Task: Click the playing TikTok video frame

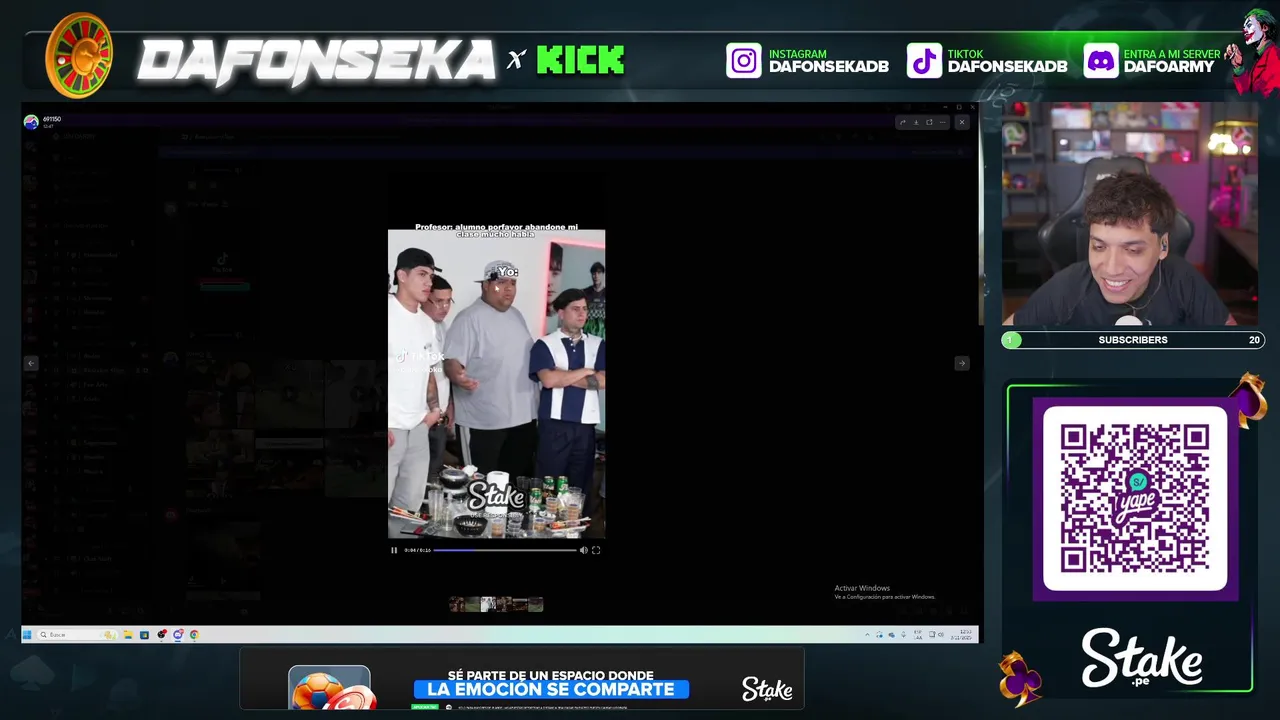Action: click(496, 384)
